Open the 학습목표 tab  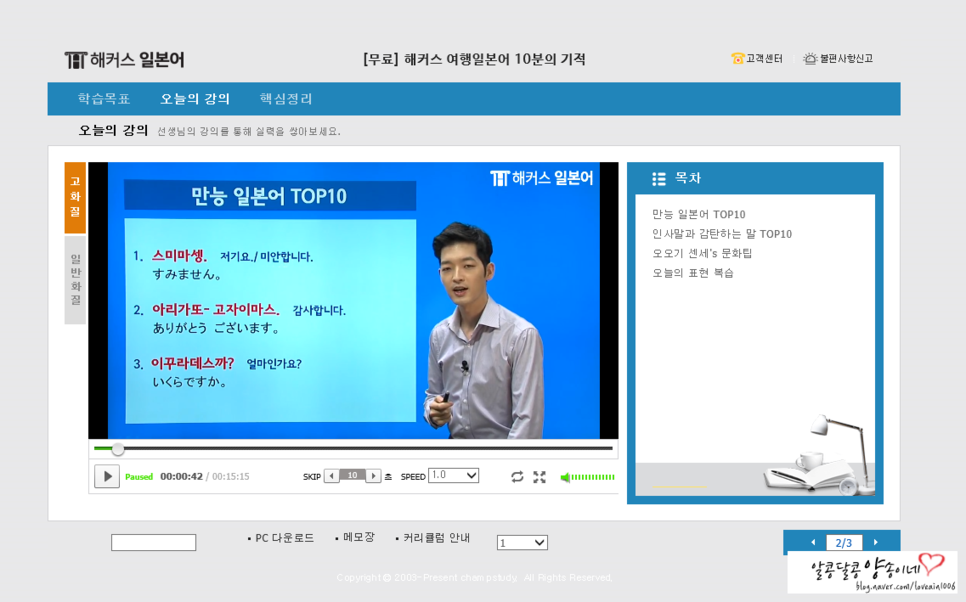(x=104, y=99)
